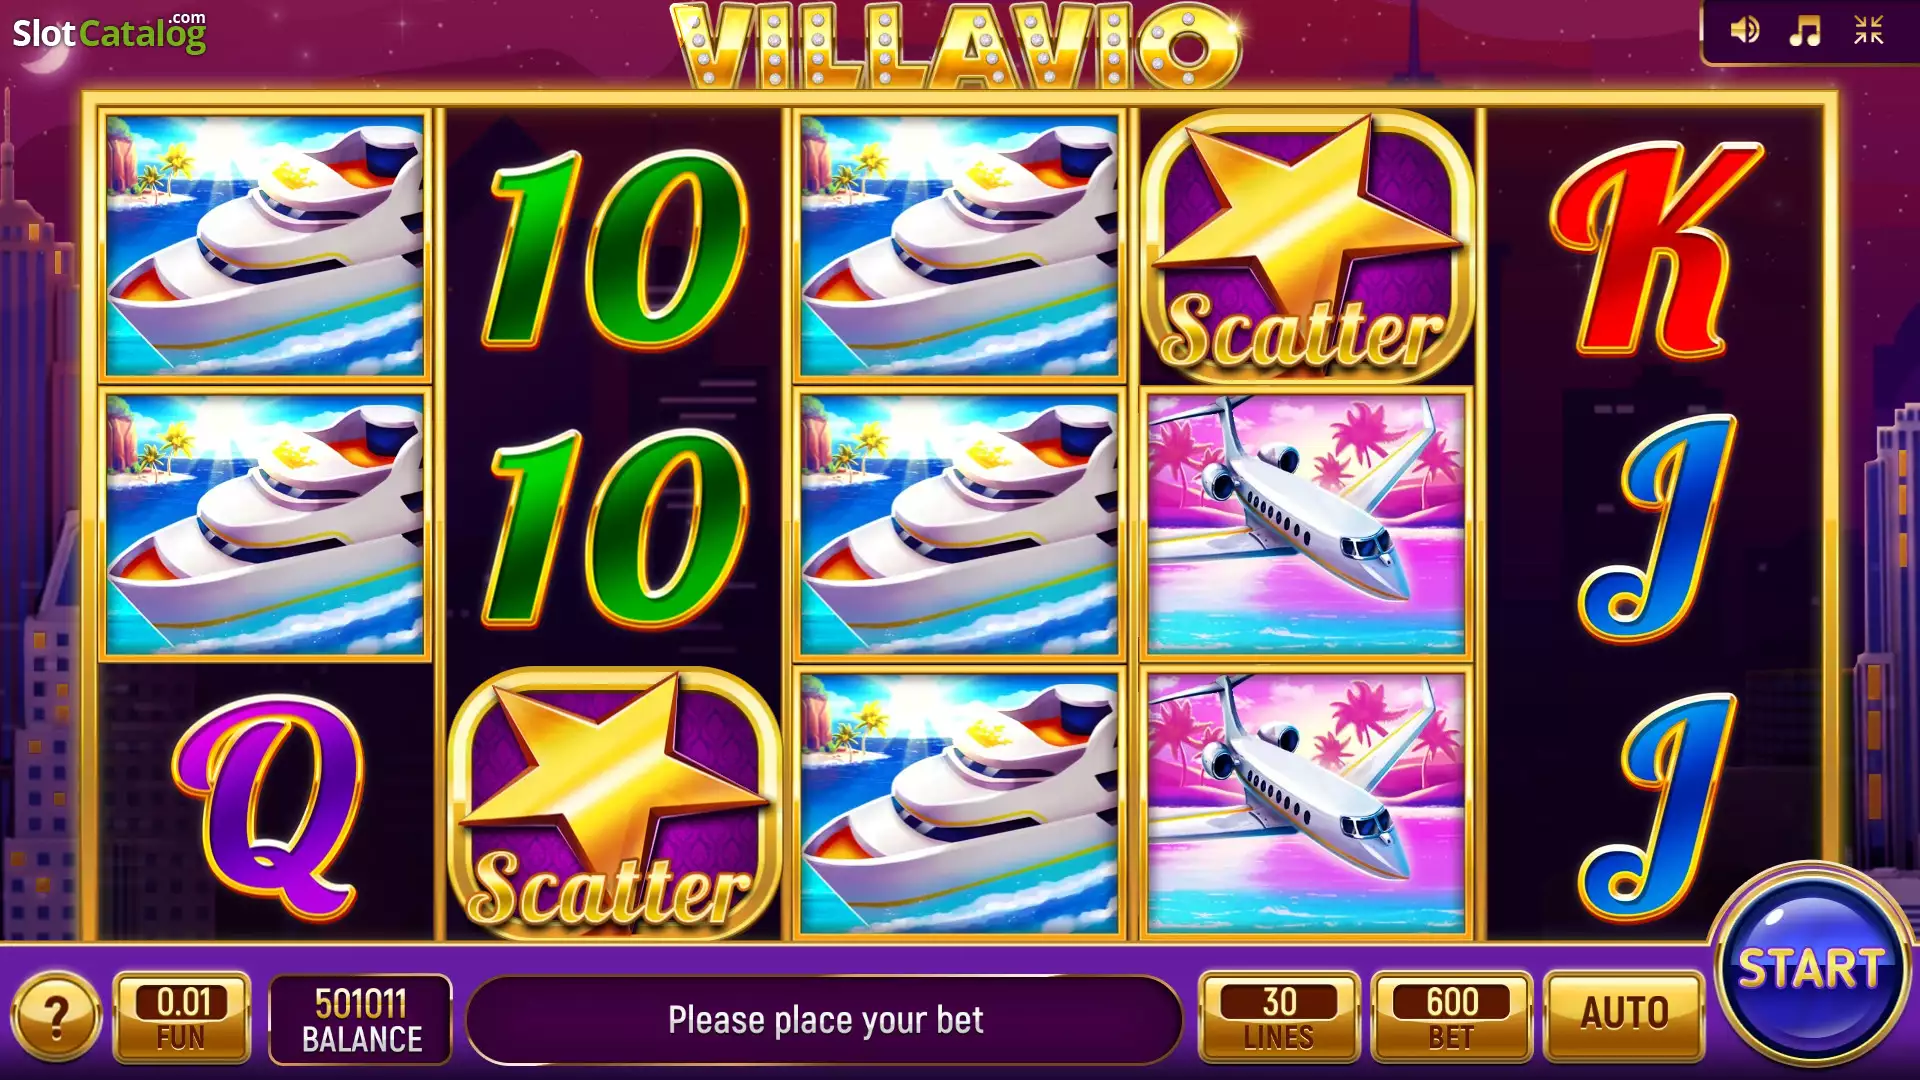
Task: Click the blue START spin button
Action: coord(1811,966)
